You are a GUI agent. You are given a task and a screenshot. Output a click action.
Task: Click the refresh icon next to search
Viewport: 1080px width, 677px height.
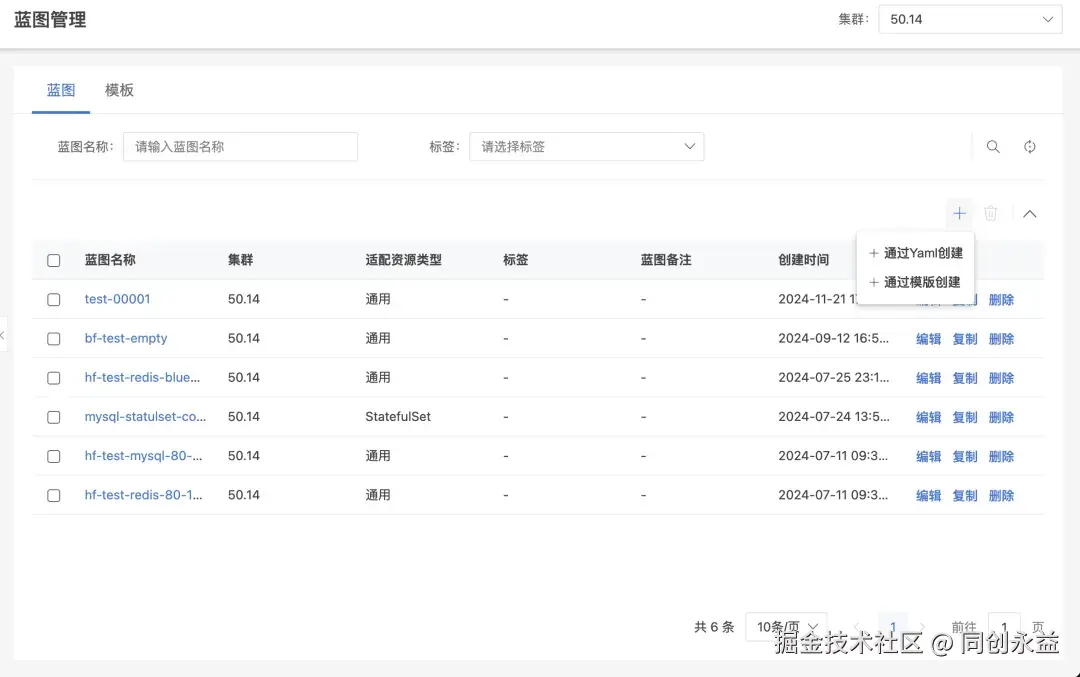pos(1030,146)
